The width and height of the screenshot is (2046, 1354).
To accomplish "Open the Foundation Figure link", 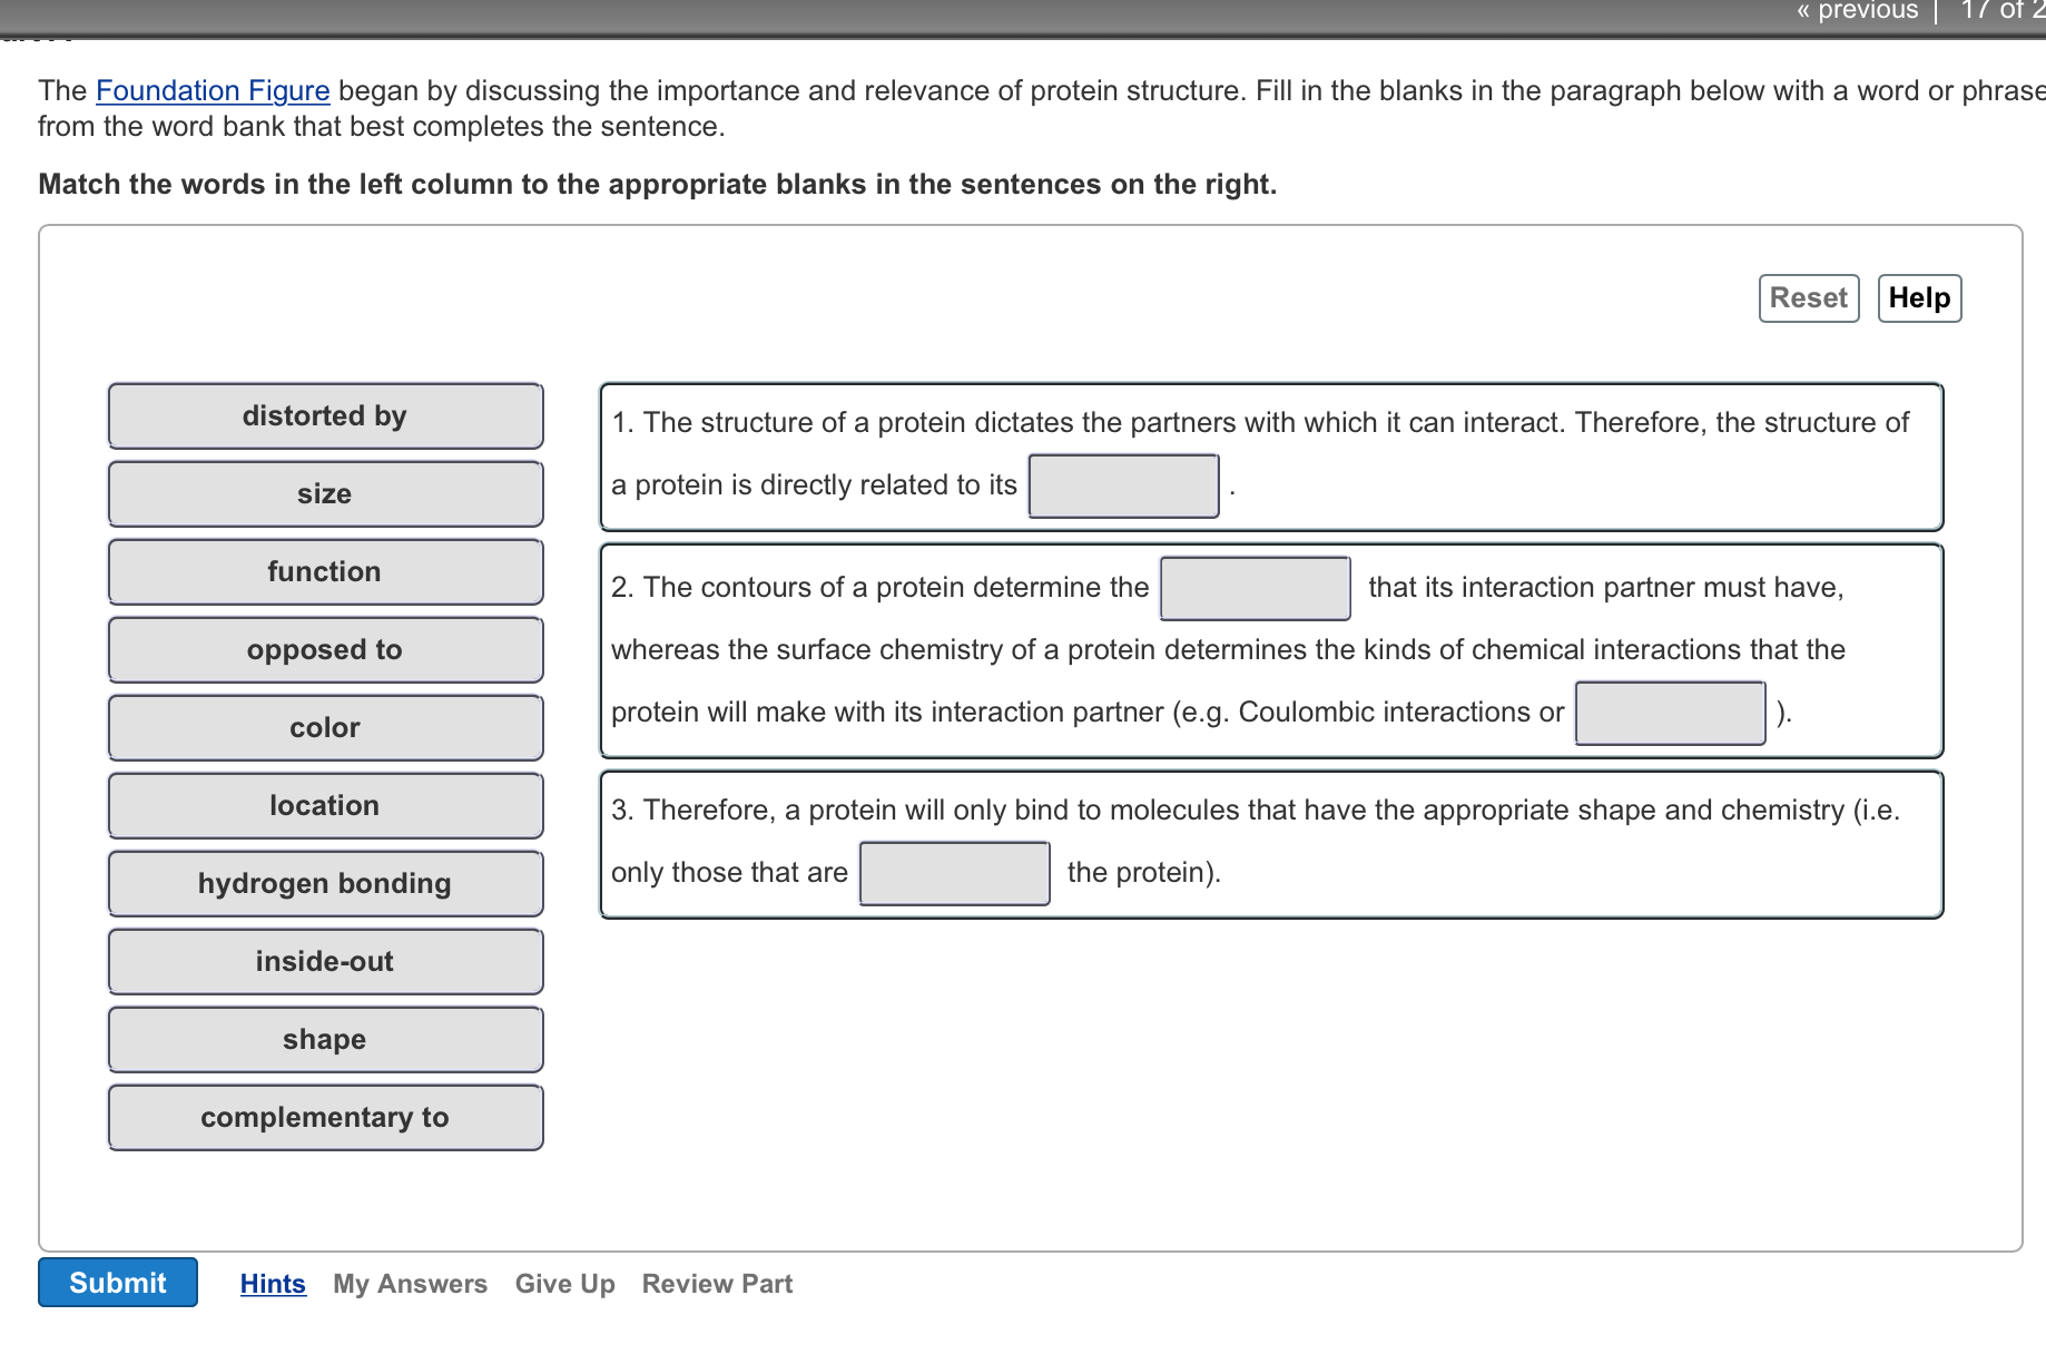I will pyautogui.click(x=212, y=90).
